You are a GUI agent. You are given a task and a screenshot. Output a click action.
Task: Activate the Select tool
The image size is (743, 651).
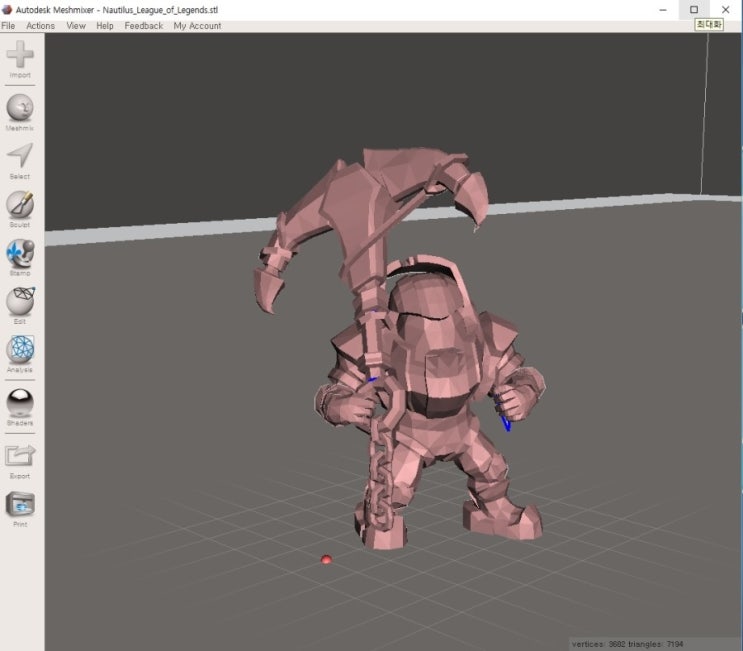pos(20,161)
